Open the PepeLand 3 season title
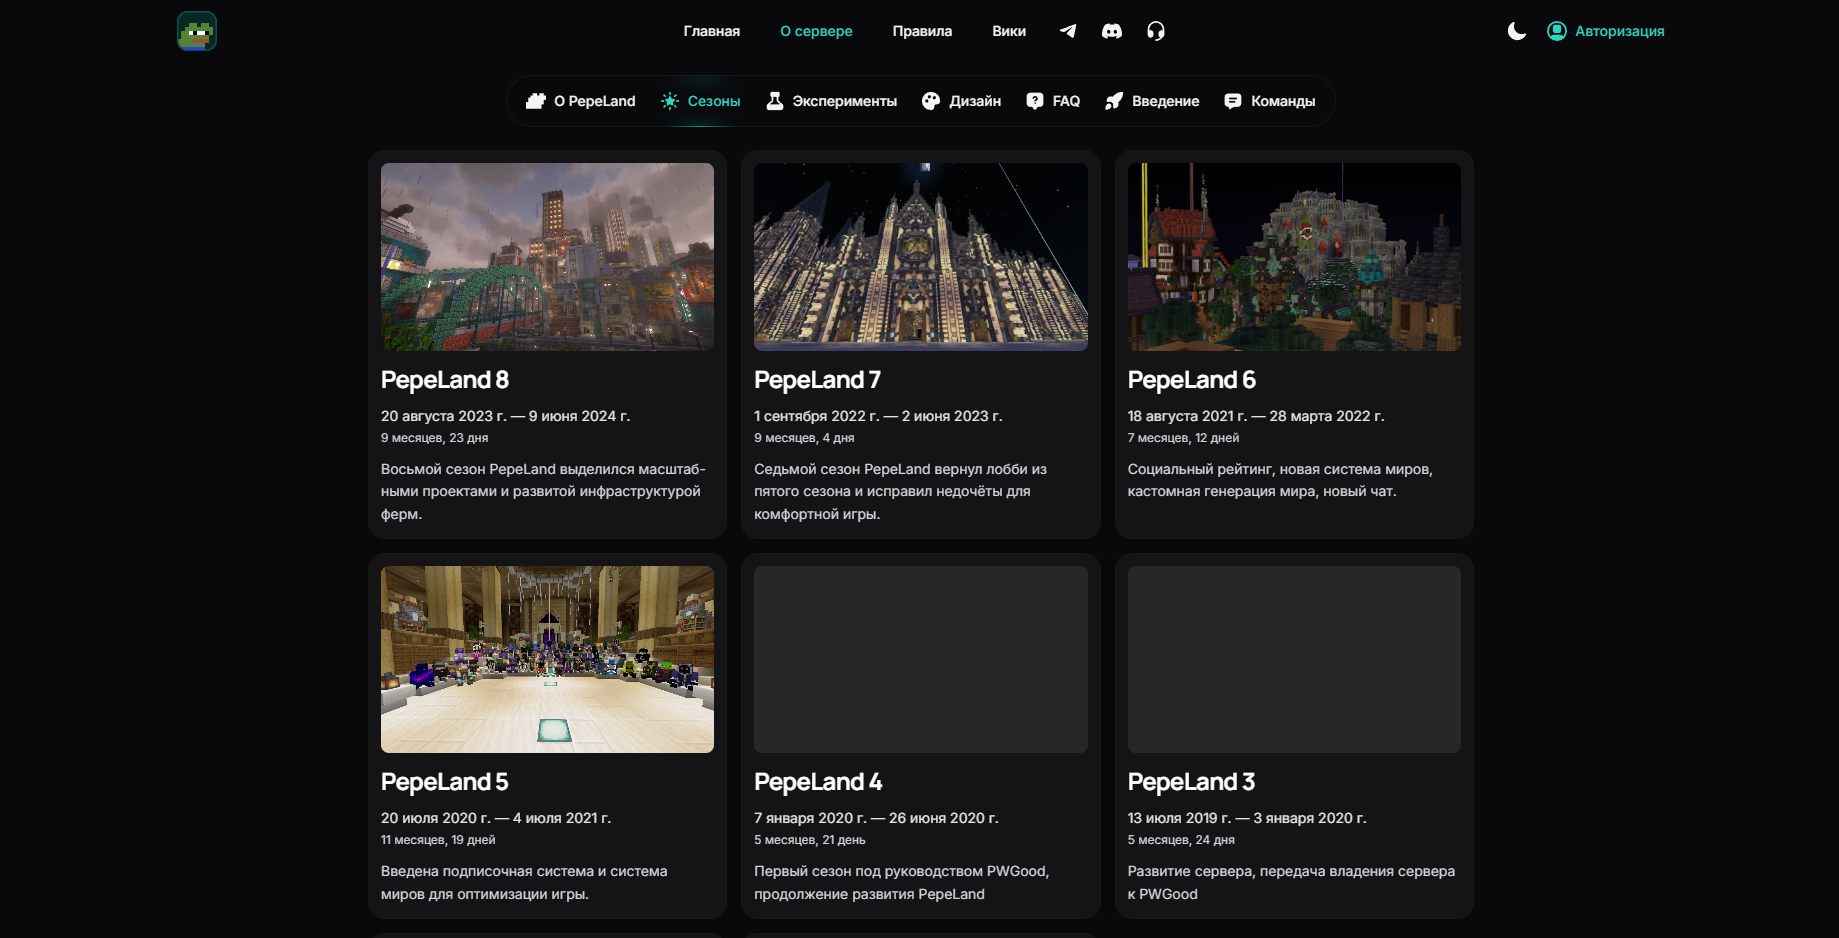 point(1192,782)
